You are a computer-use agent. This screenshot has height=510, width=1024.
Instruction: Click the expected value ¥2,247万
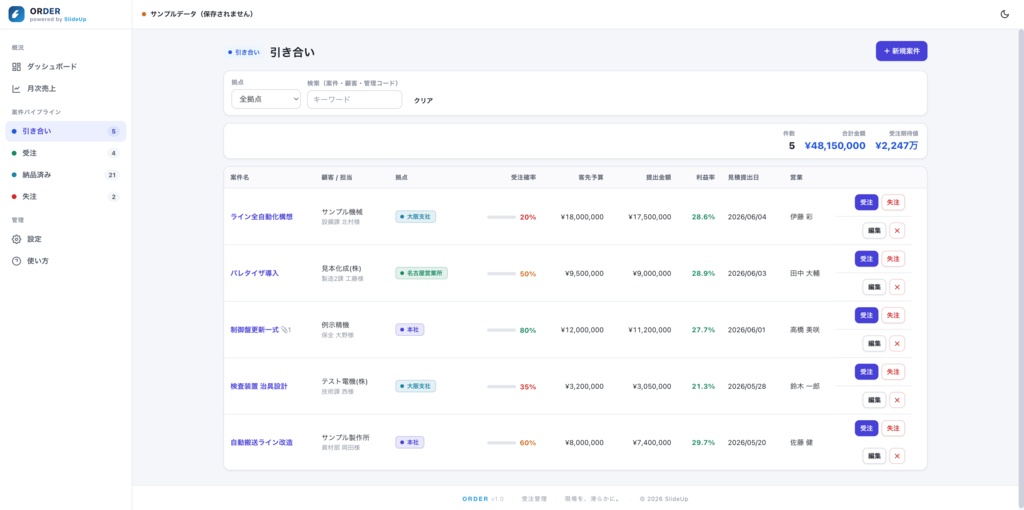(897, 146)
